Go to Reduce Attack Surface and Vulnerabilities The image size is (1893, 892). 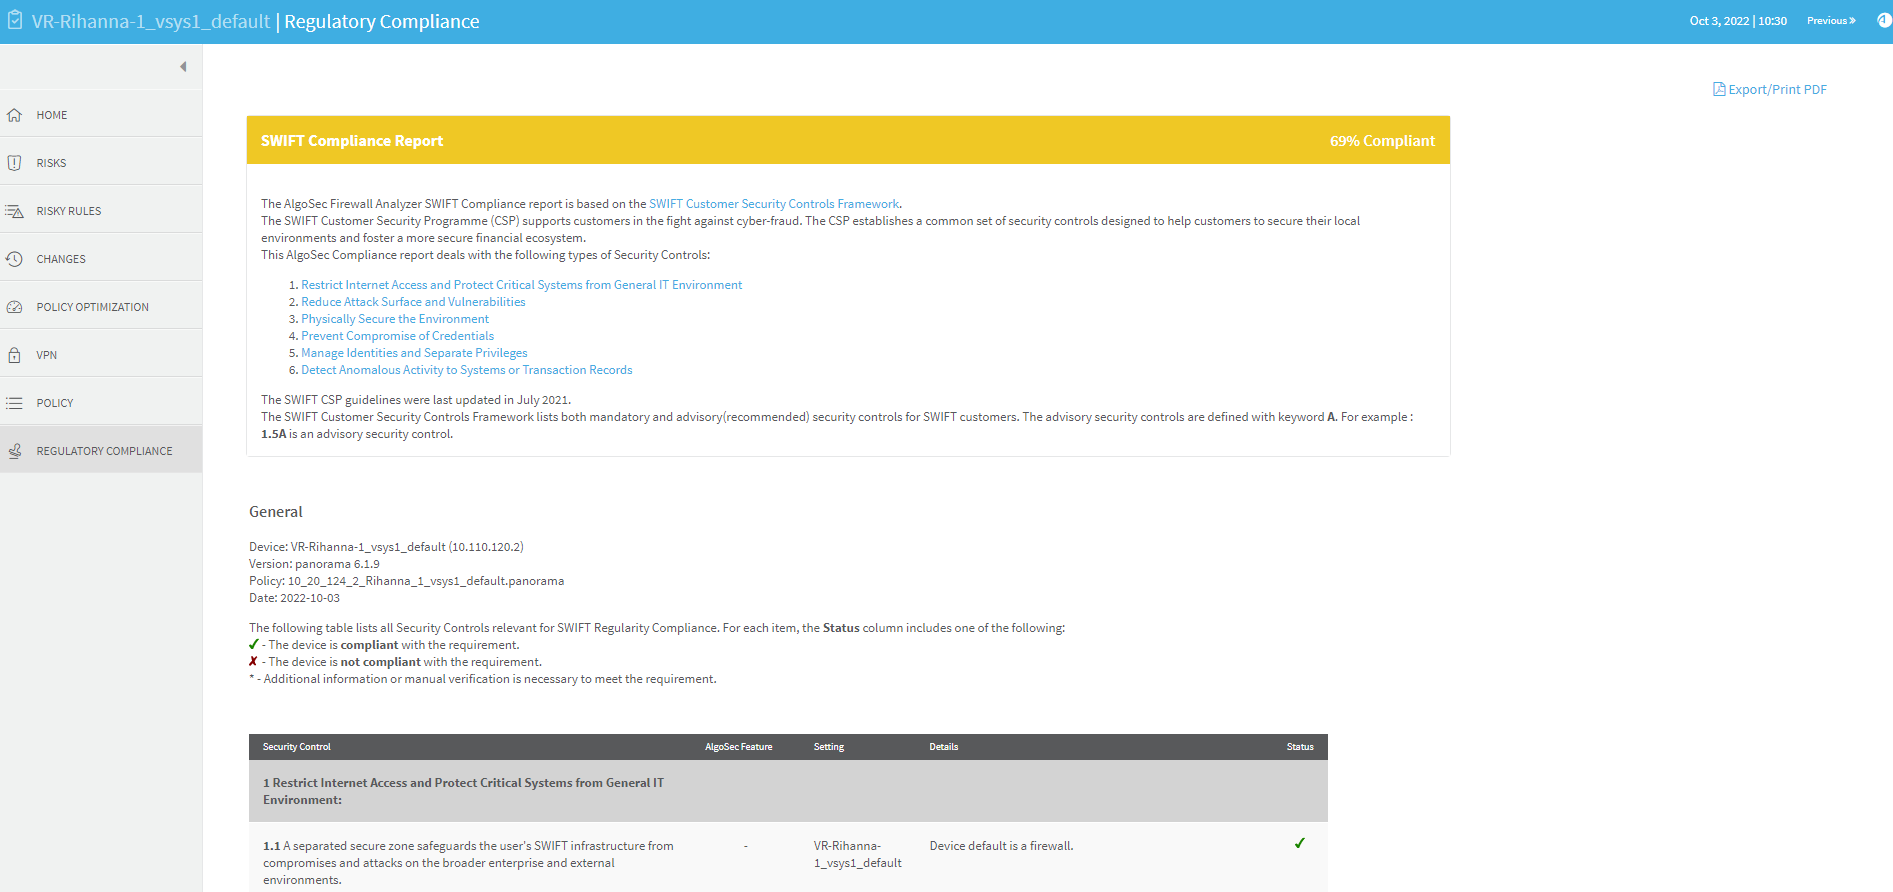[x=413, y=302]
